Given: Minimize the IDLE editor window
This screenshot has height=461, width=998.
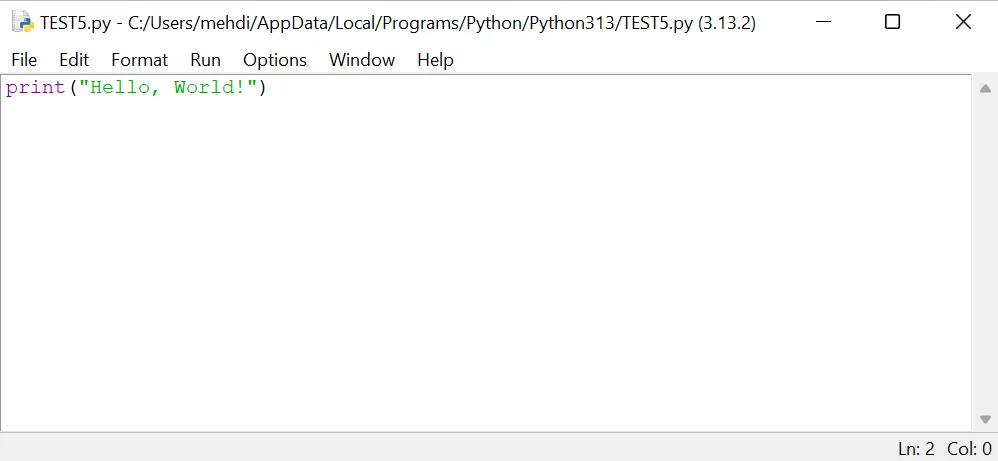Looking at the screenshot, I should 823,22.
